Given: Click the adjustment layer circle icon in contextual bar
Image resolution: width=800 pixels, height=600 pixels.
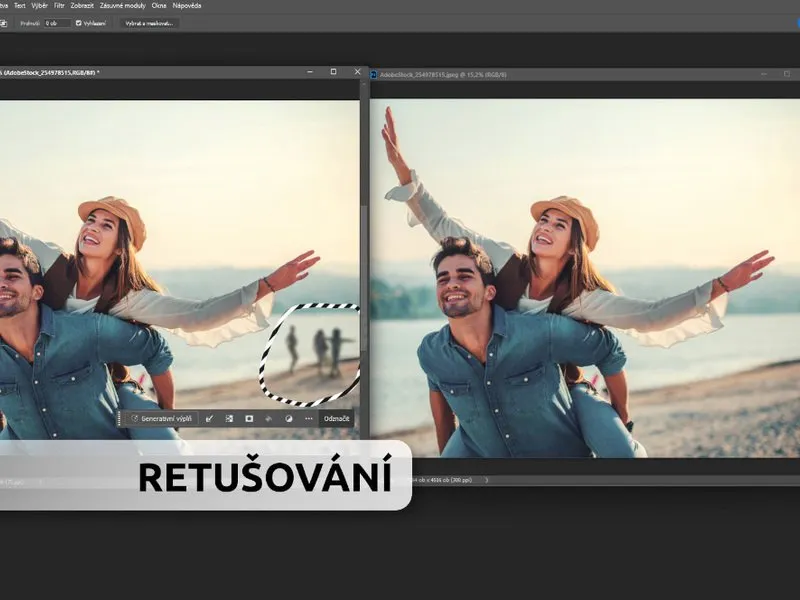Looking at the screenshot, I should pos(289,418).
